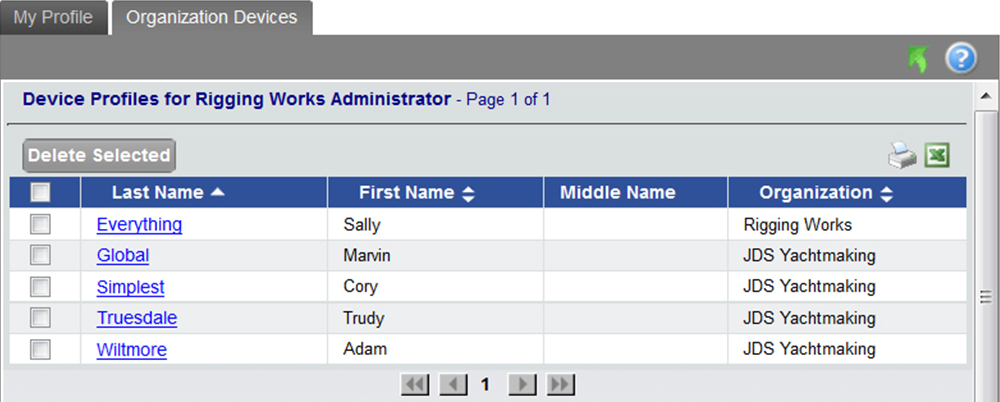The image size is (1000, 402).
Task: Click the green back arrow icon
Action: pos(917,60)
